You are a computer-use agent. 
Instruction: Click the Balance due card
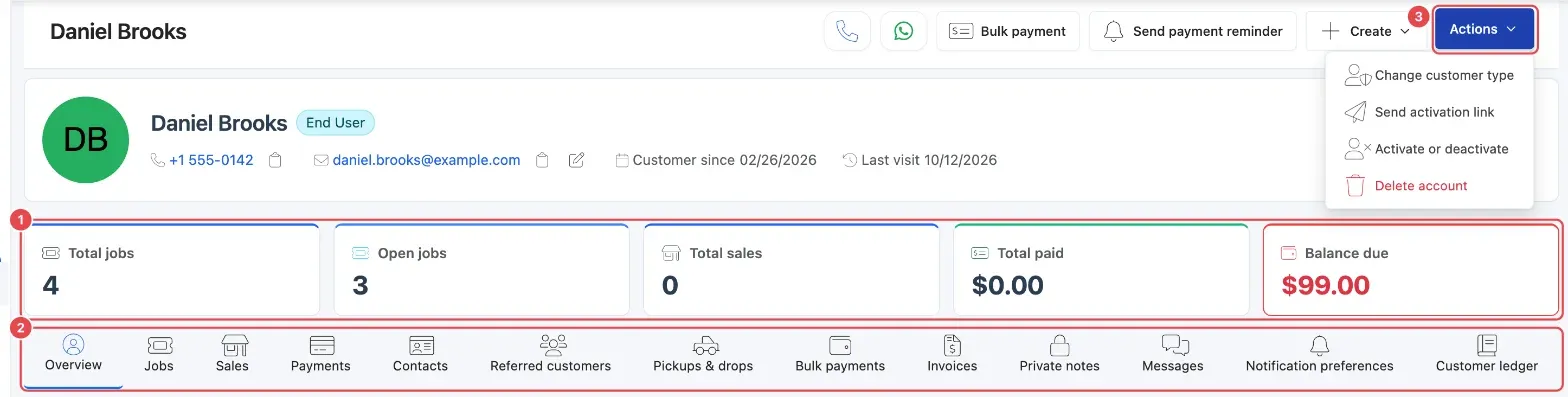[1410, 270]
